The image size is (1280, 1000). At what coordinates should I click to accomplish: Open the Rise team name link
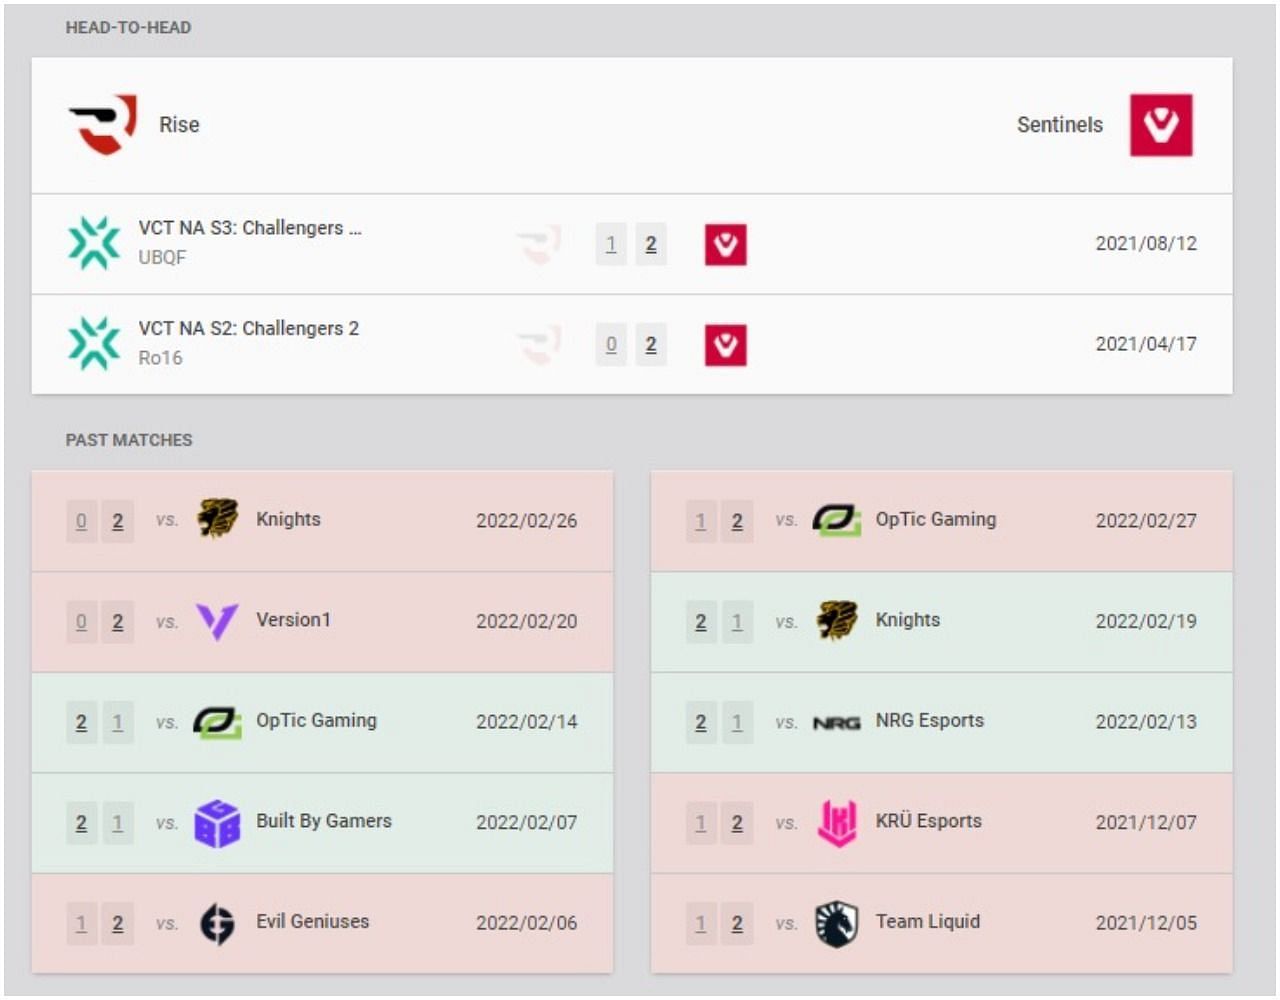pos(179,125)
